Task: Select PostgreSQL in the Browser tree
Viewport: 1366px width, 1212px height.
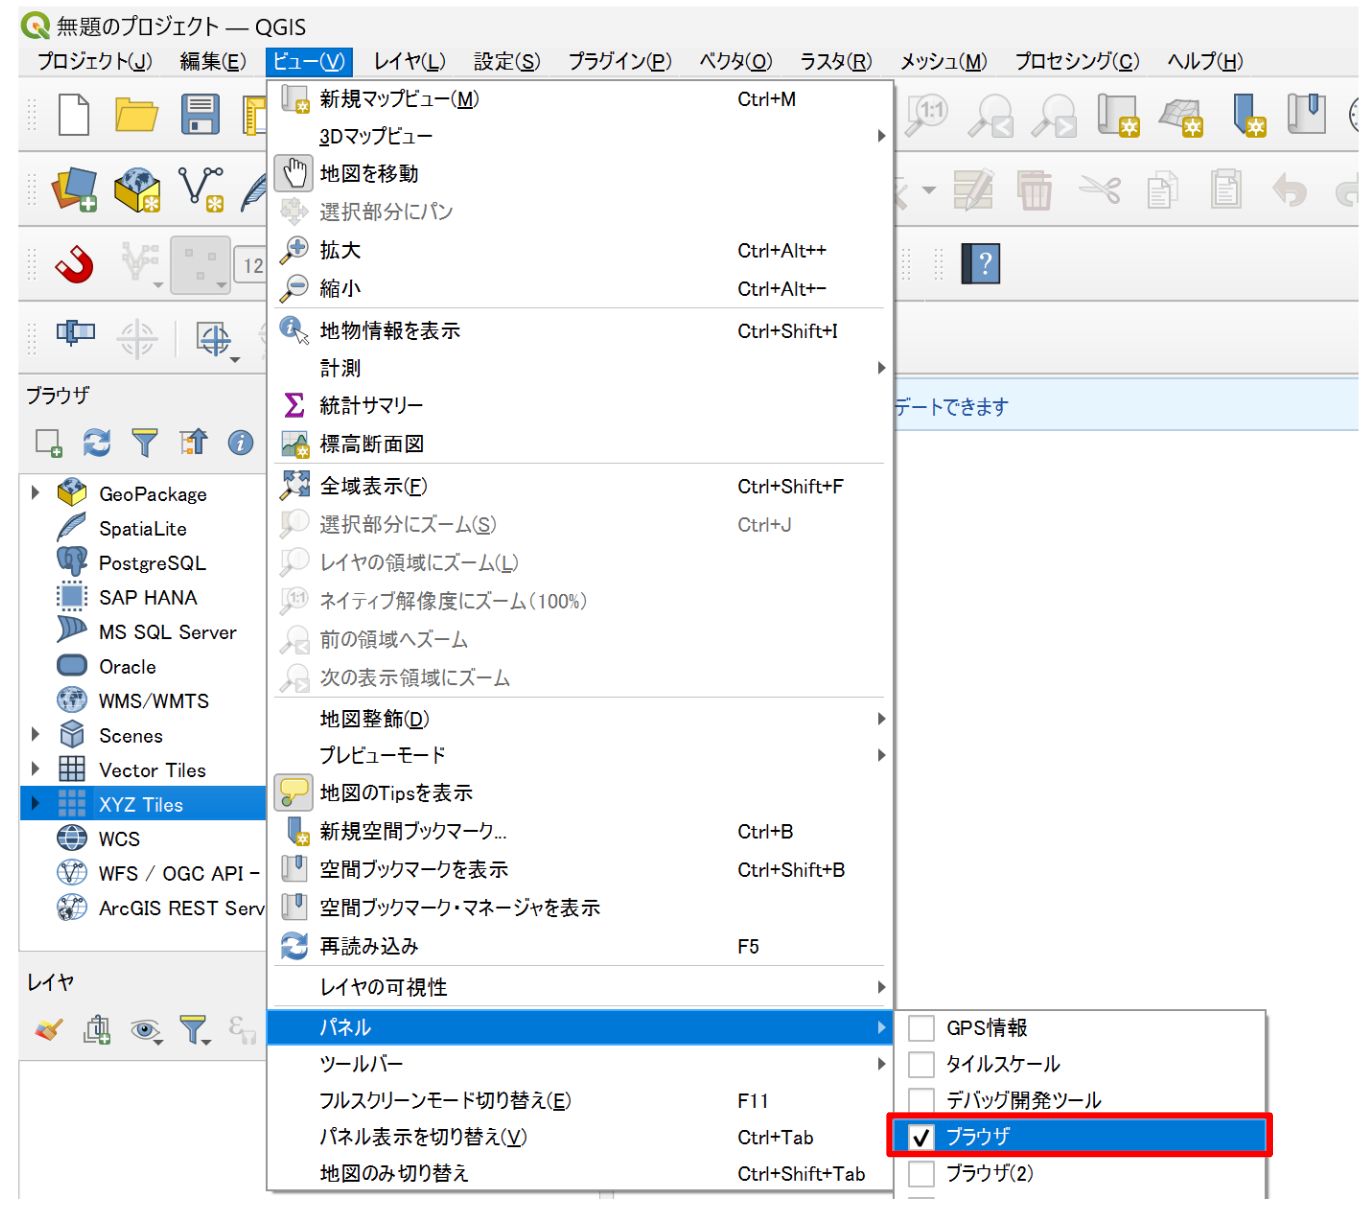Action: (x=152, y=563)
